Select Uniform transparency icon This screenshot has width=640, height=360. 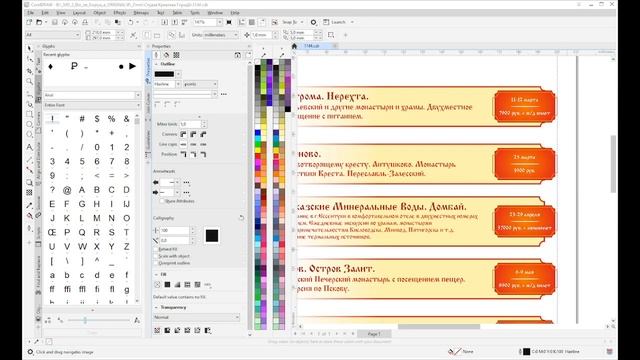pyautogui.click(x=167, y=330)
